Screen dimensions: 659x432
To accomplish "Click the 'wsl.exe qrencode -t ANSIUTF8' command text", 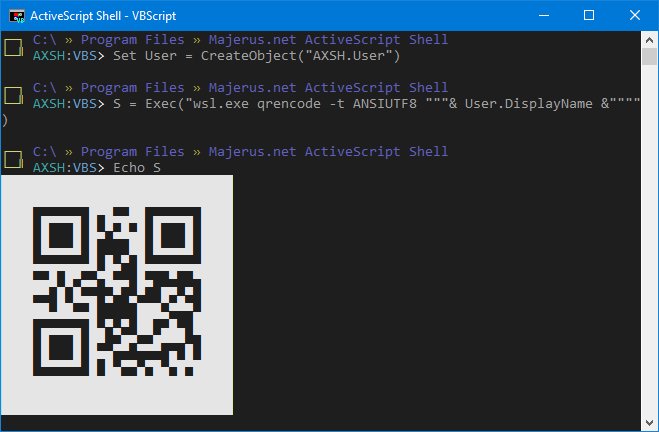I will click(305, 104).
